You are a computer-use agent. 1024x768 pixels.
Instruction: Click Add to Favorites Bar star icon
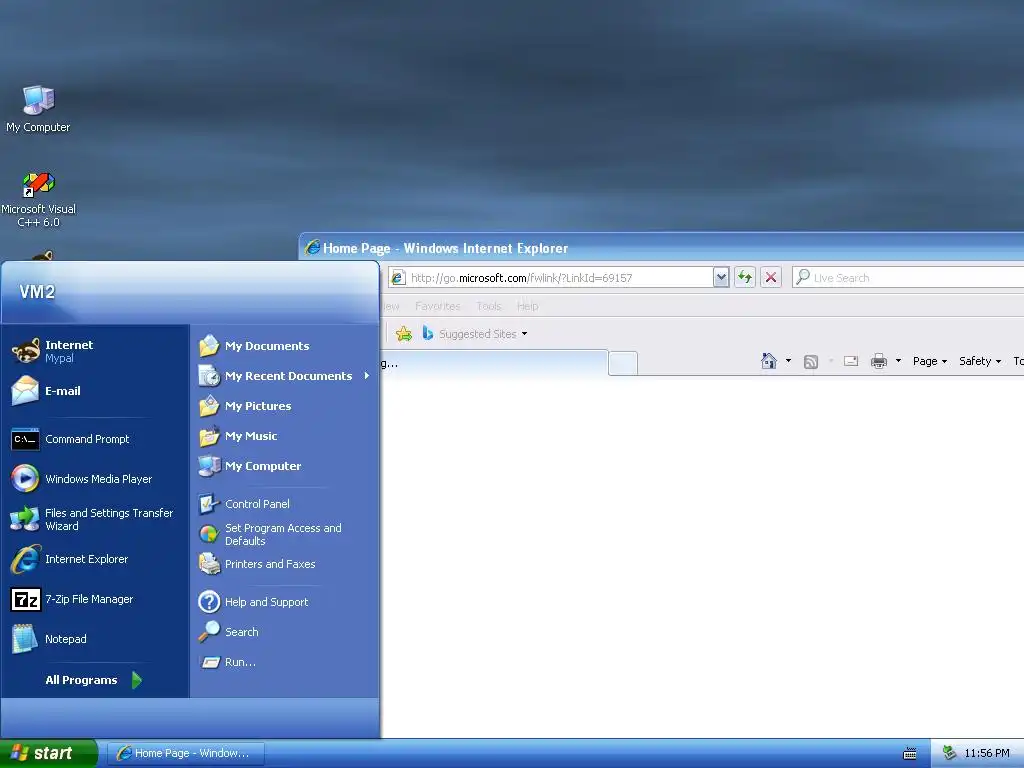click(x=404, y=334)
